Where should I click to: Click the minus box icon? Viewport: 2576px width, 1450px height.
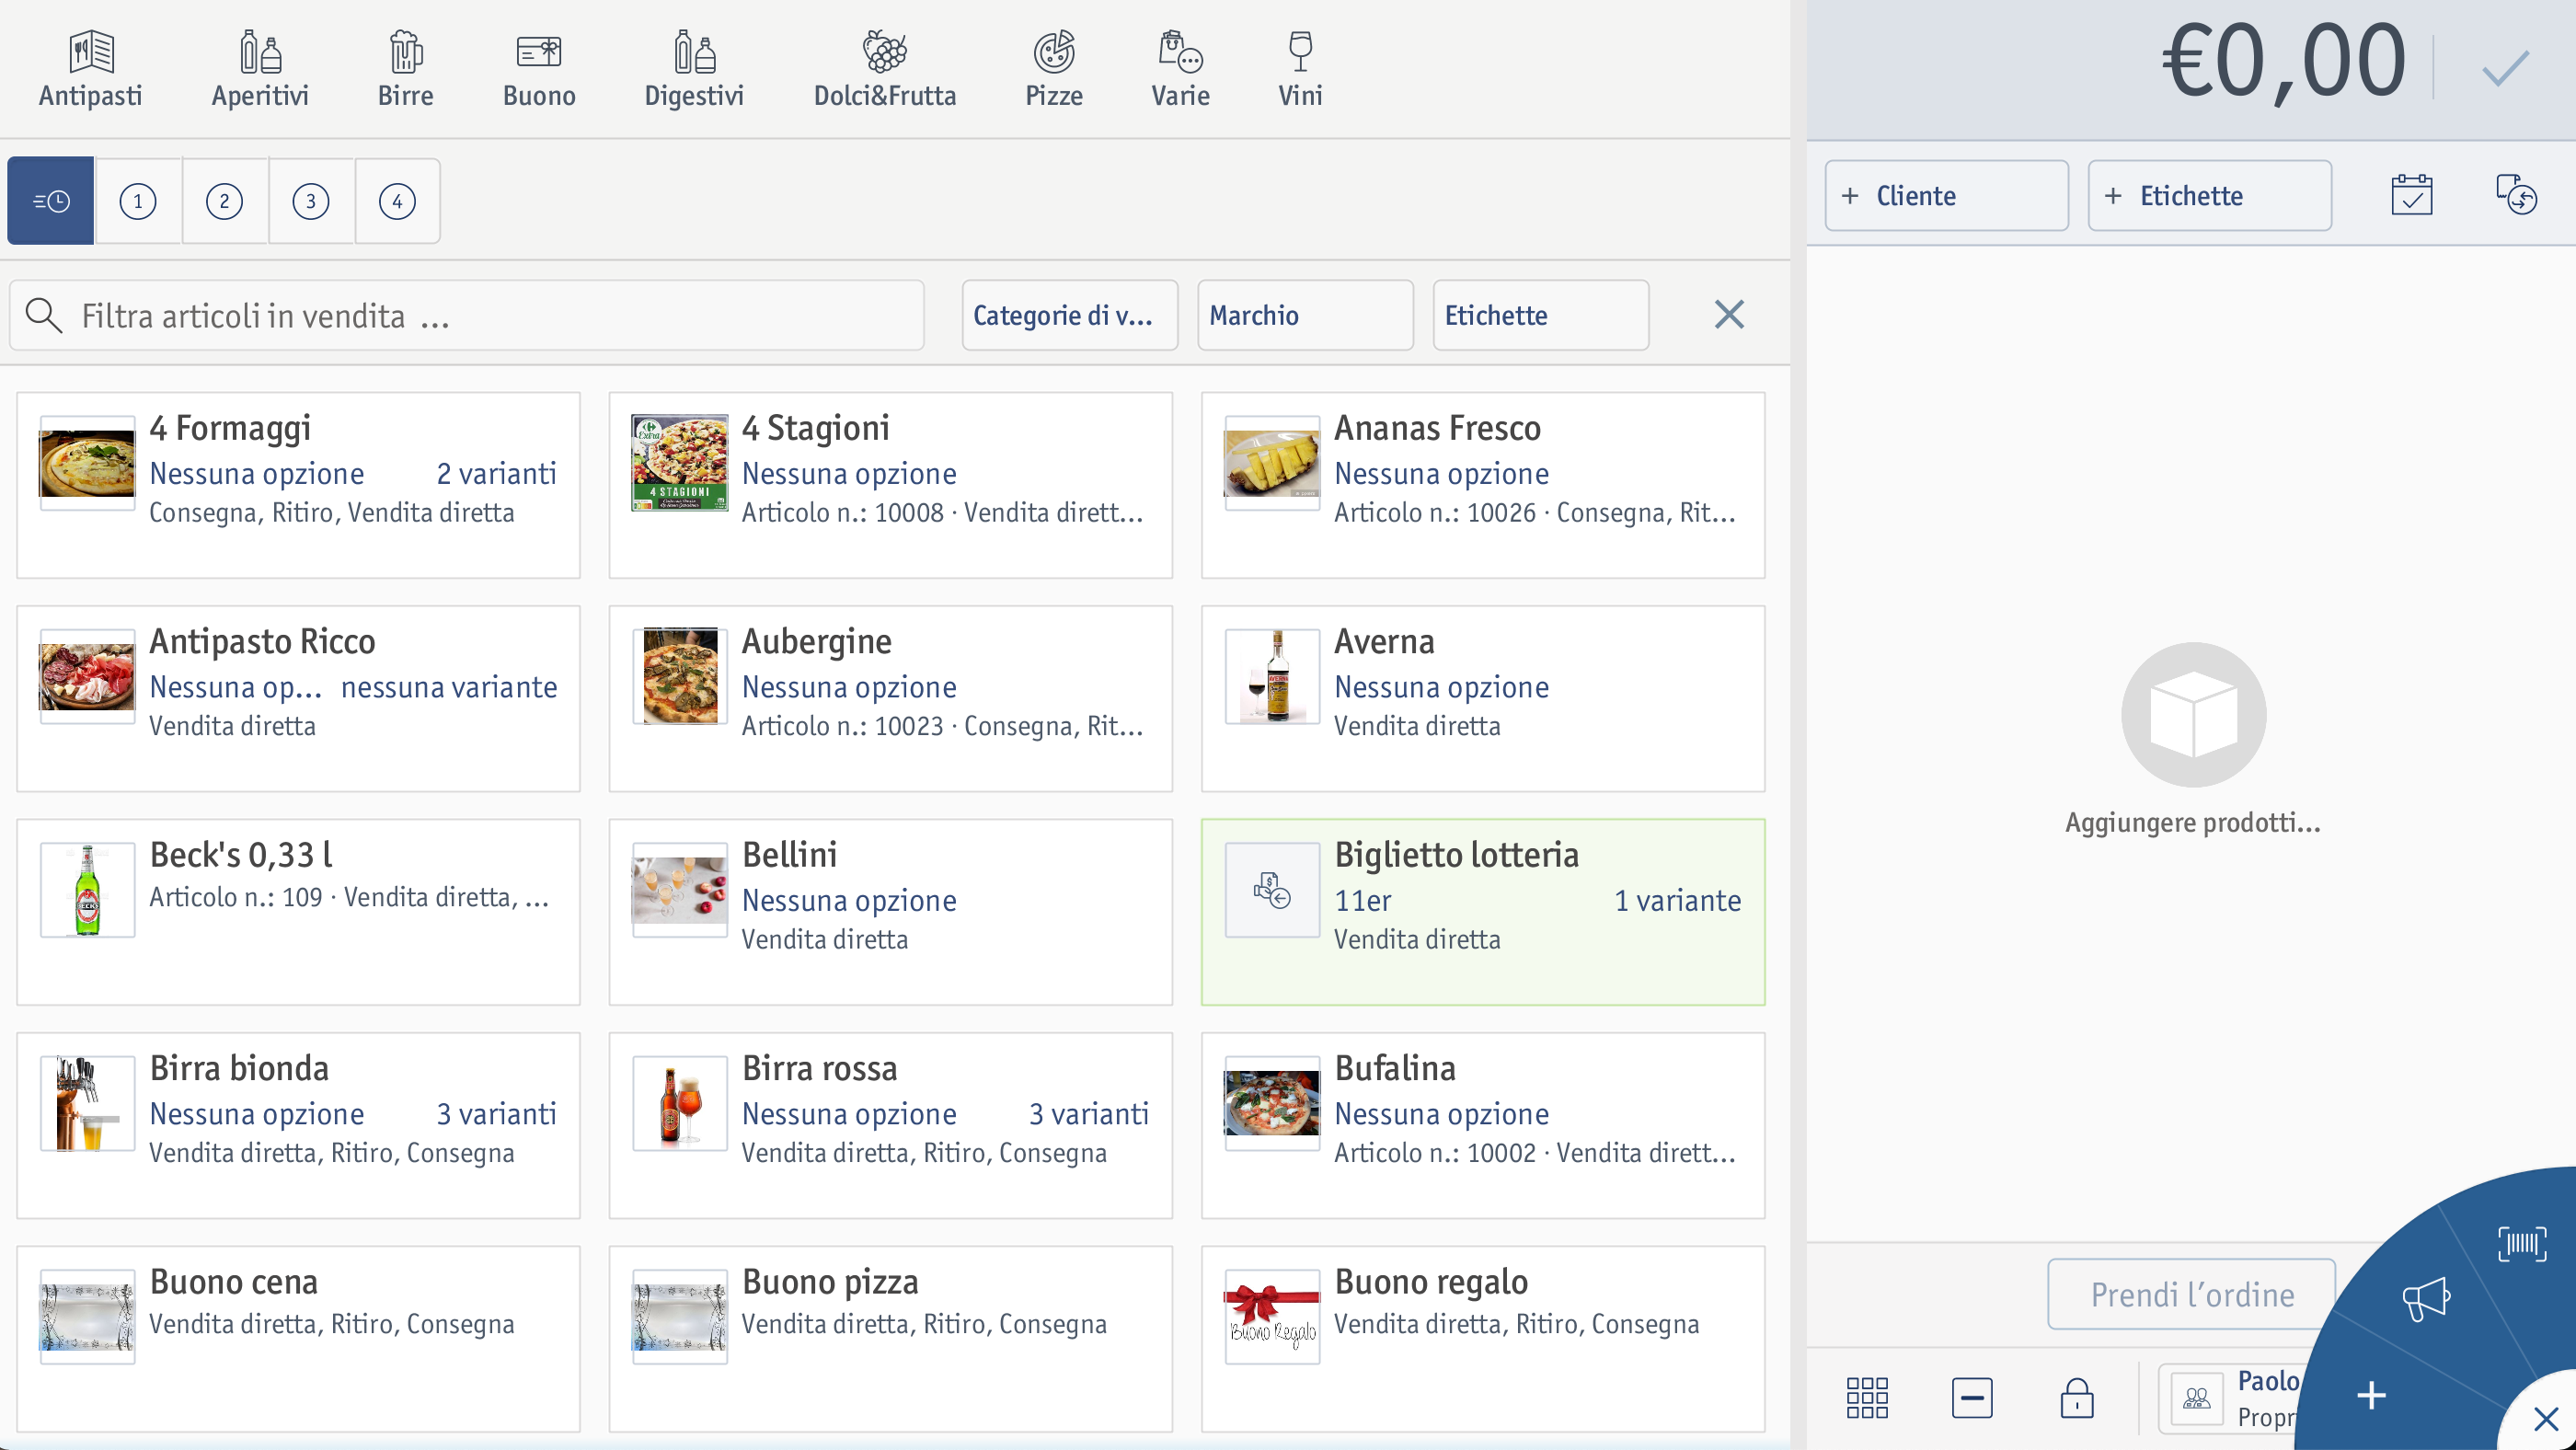click(x=1971, y=1398)
